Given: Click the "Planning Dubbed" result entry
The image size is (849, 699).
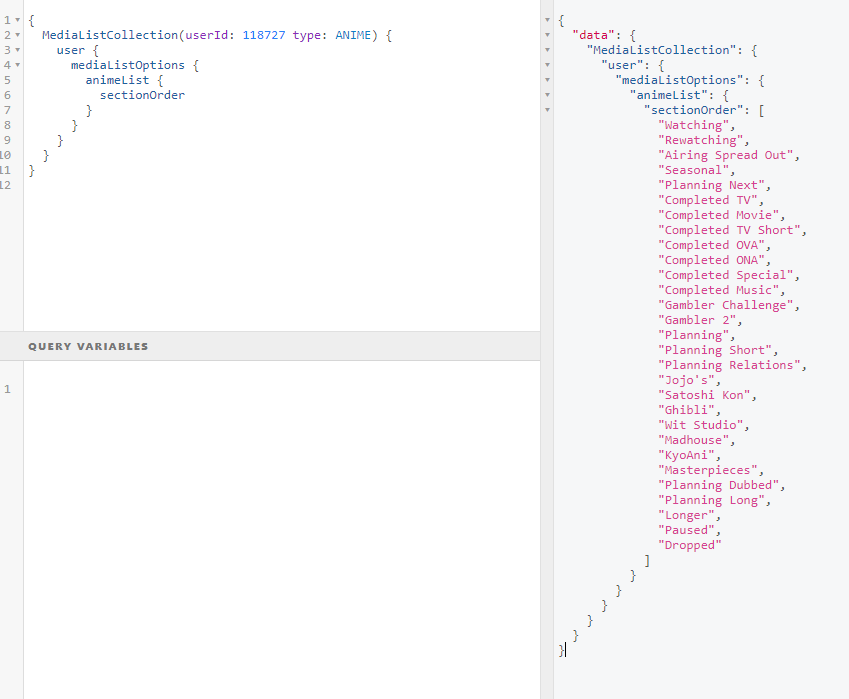Looking at the screenshot, I should [x=719, y=485].
